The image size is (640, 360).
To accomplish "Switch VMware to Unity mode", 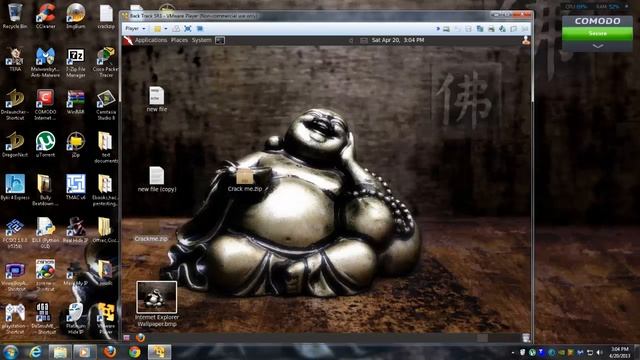I will click(x=200, y=29).
